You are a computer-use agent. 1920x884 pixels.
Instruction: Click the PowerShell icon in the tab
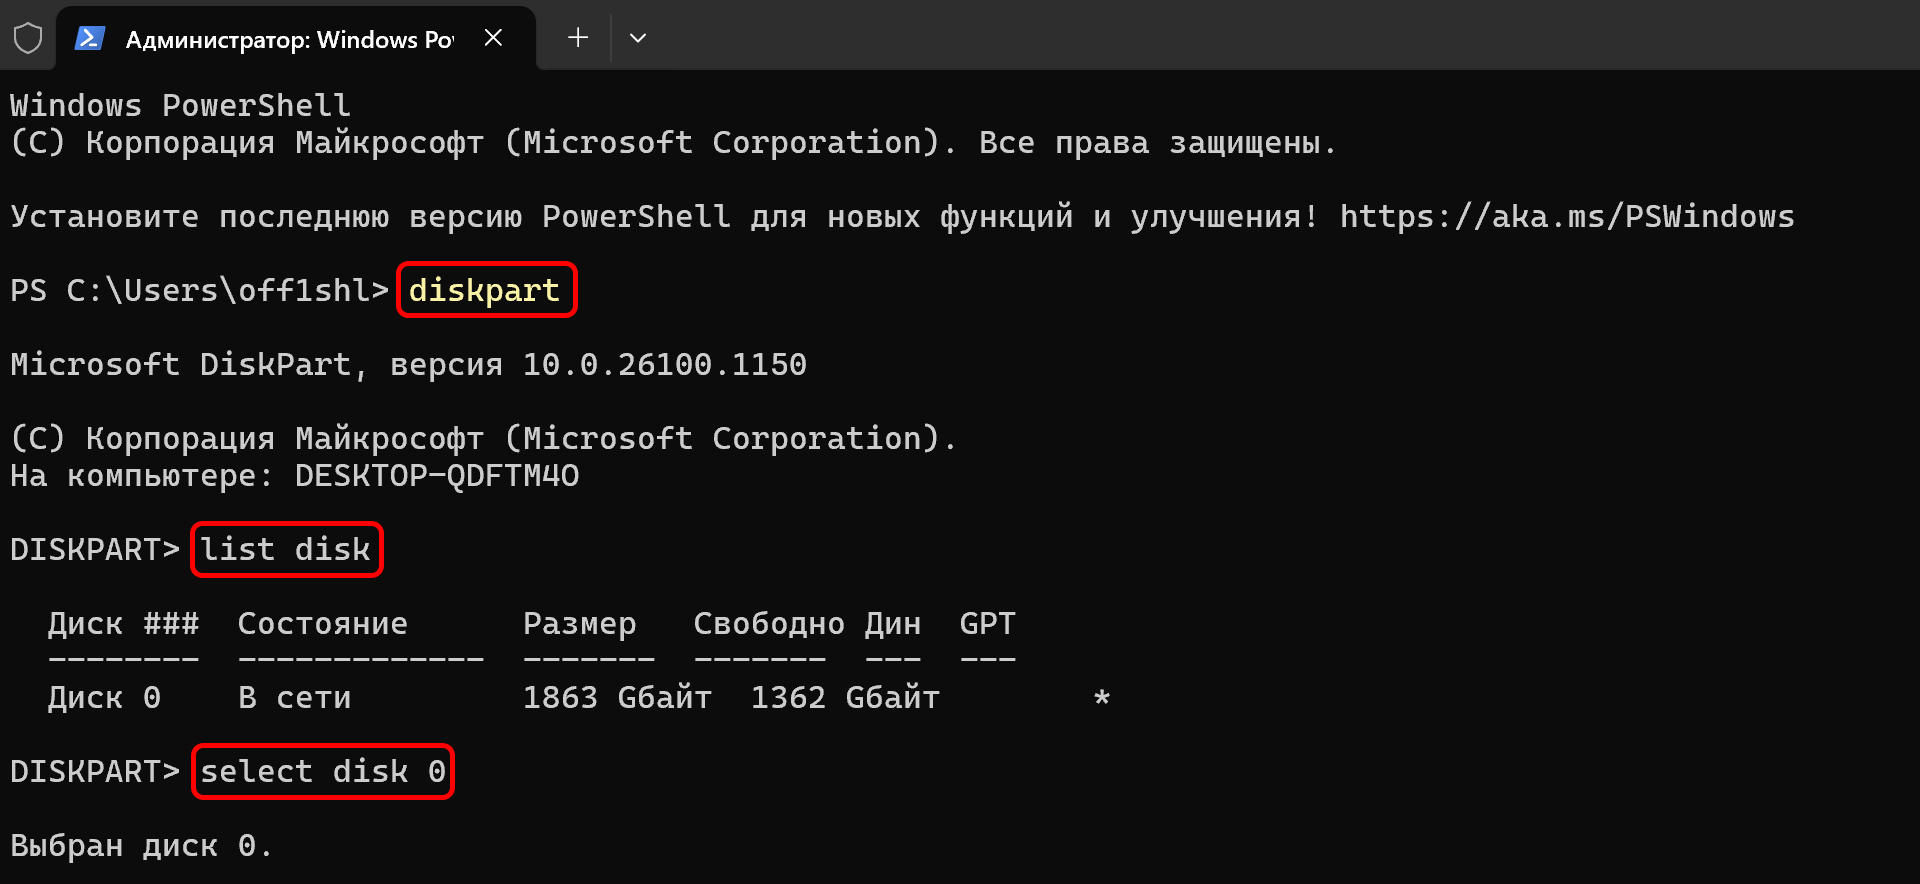(90, 39)
